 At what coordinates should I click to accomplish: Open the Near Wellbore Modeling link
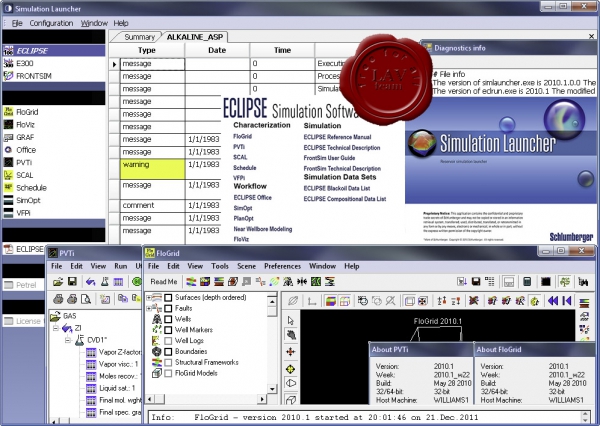(262, 229)
